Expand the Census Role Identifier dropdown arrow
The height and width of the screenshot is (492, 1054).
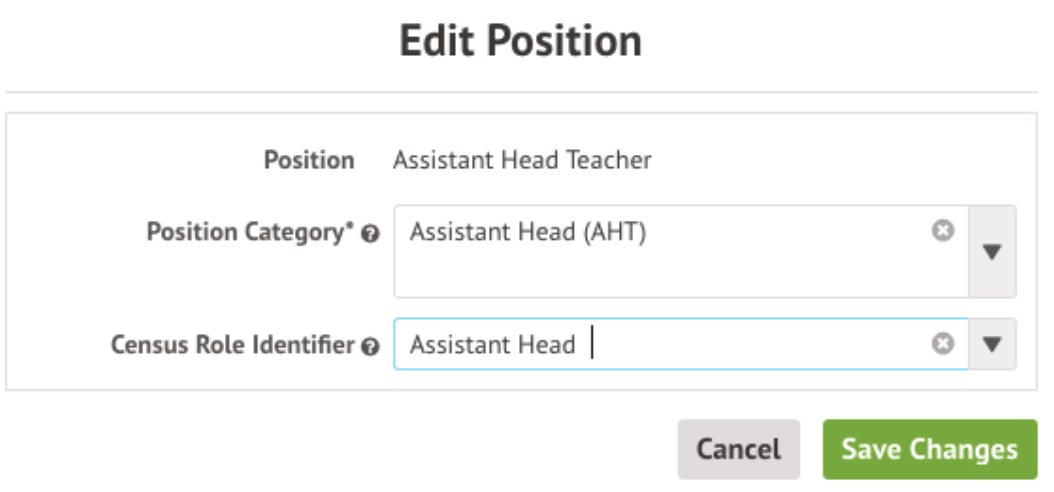992,344
